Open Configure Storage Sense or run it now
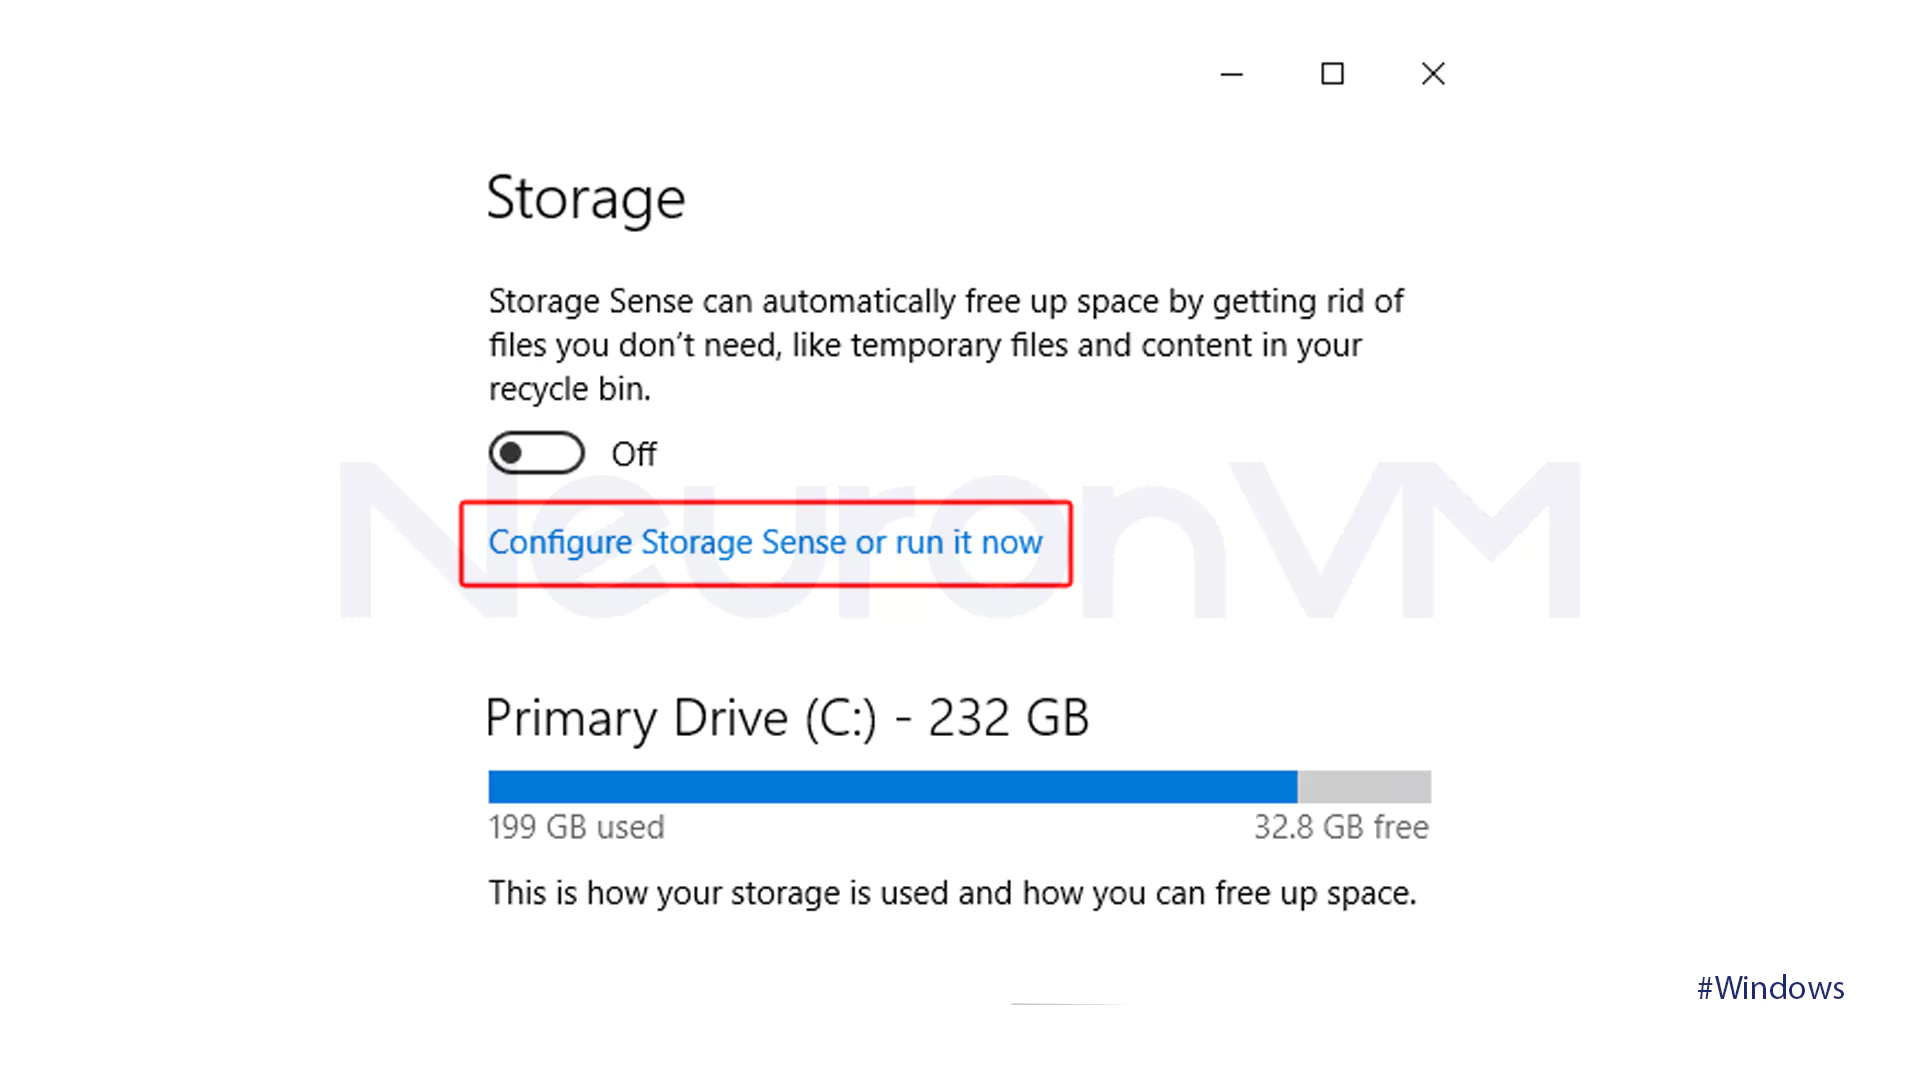 765,542
